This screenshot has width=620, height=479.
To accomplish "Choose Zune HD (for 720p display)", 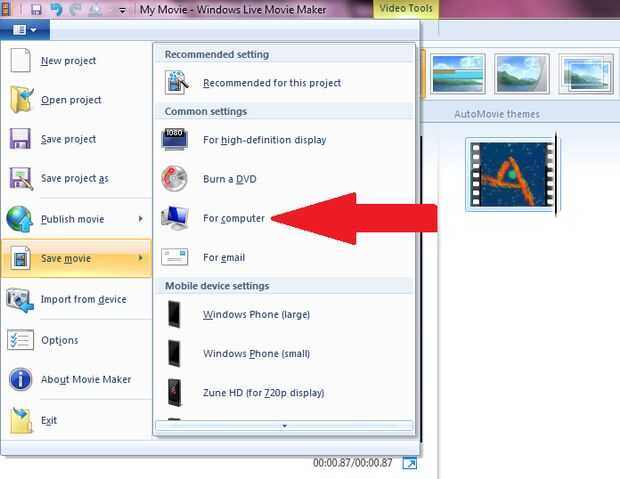I will 284,392.
